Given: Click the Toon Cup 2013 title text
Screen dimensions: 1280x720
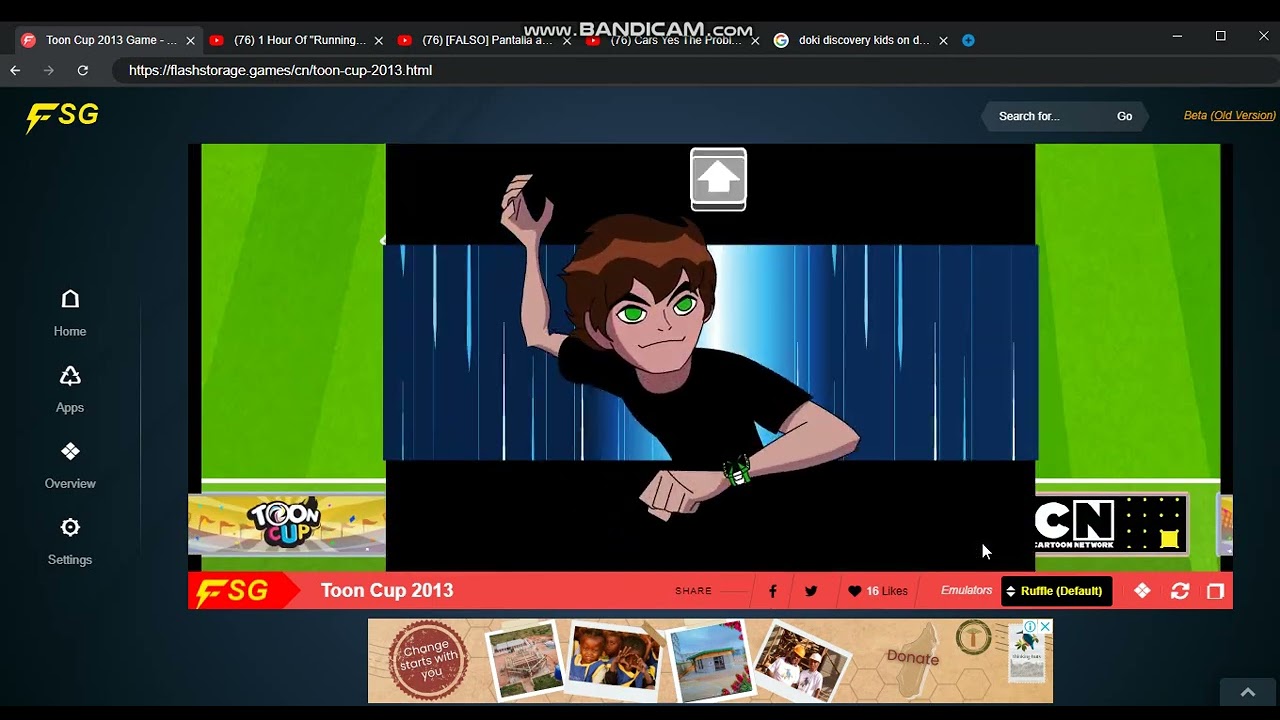Looking at the screenshot, I should tap(387, 591).
